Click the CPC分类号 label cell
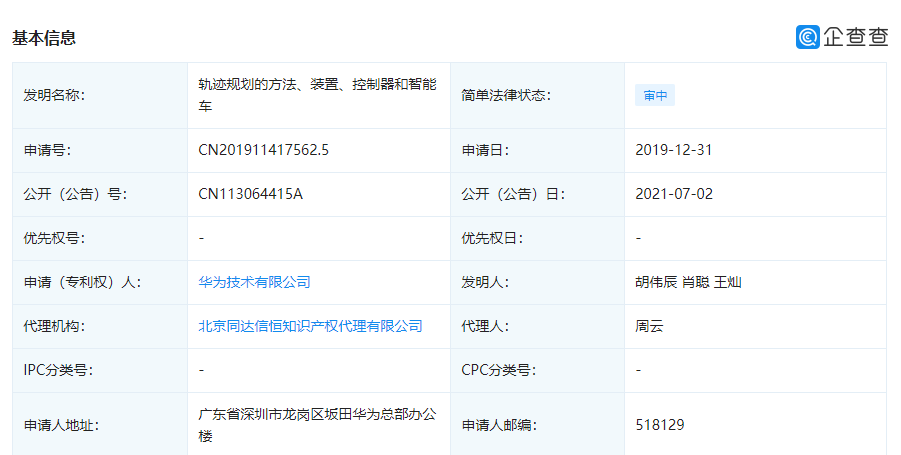The height and width of the screenshot is (455, 901). 498,370
